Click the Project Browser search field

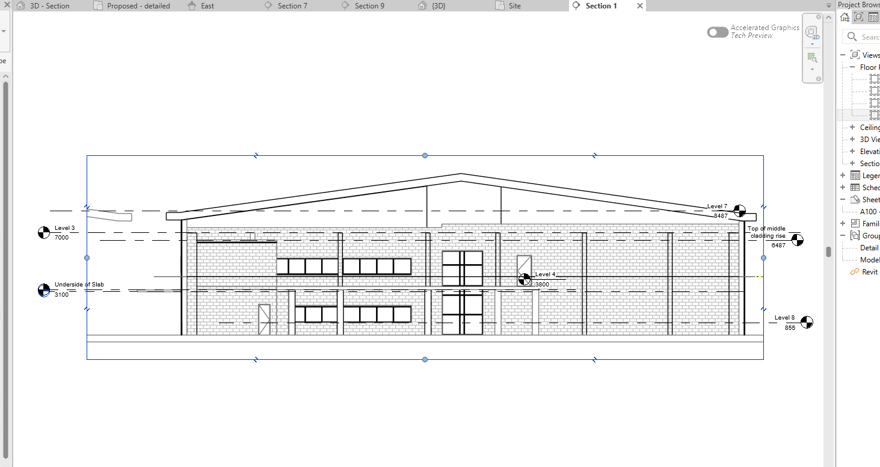861,36
